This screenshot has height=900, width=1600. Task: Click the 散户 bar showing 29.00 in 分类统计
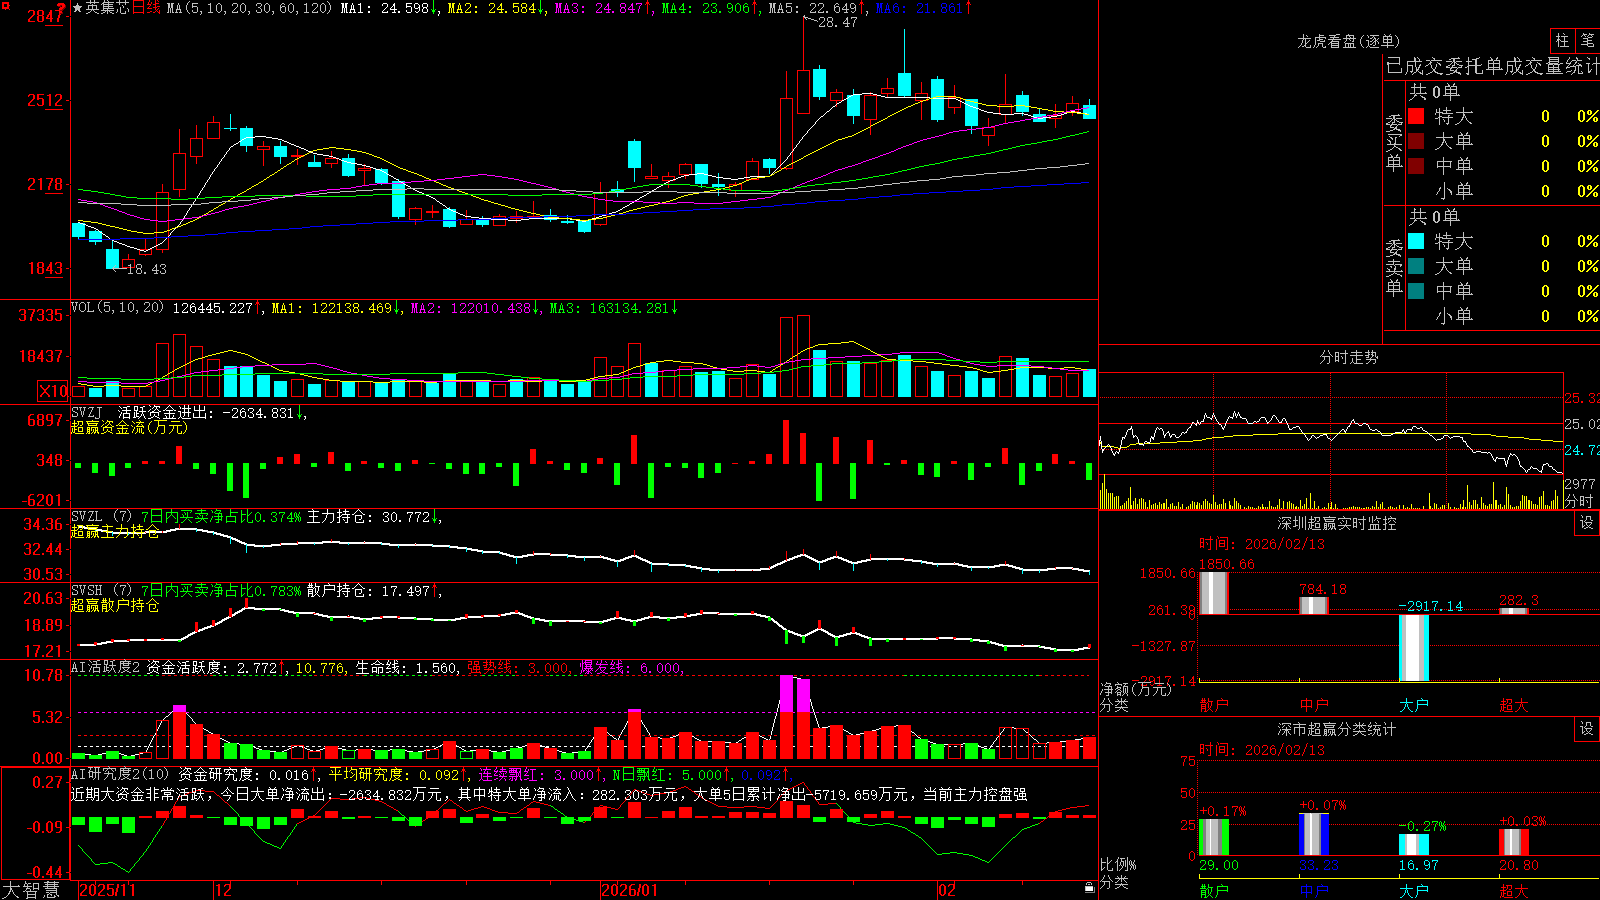tap(1213, 837)
